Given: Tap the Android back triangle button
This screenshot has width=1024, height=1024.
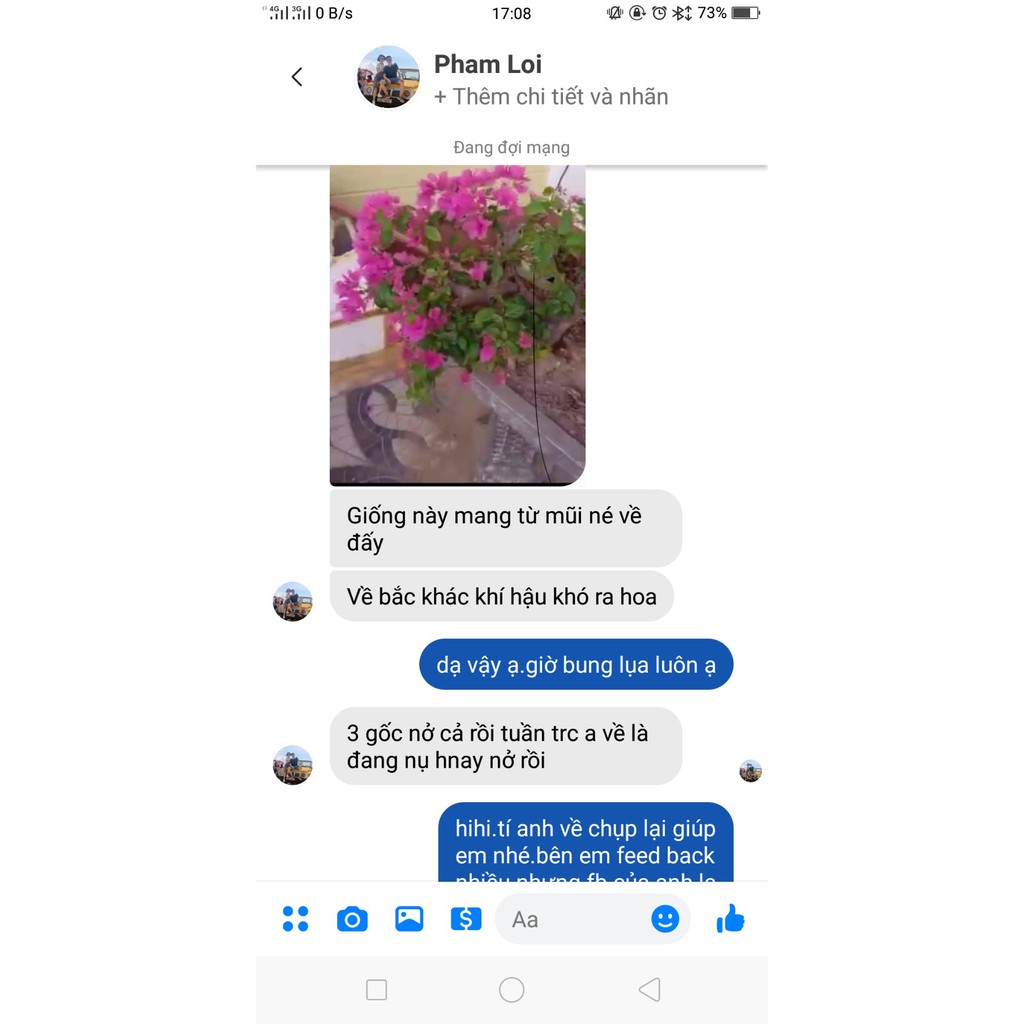Looking at the screenshot, I should (x=650, y=989).
